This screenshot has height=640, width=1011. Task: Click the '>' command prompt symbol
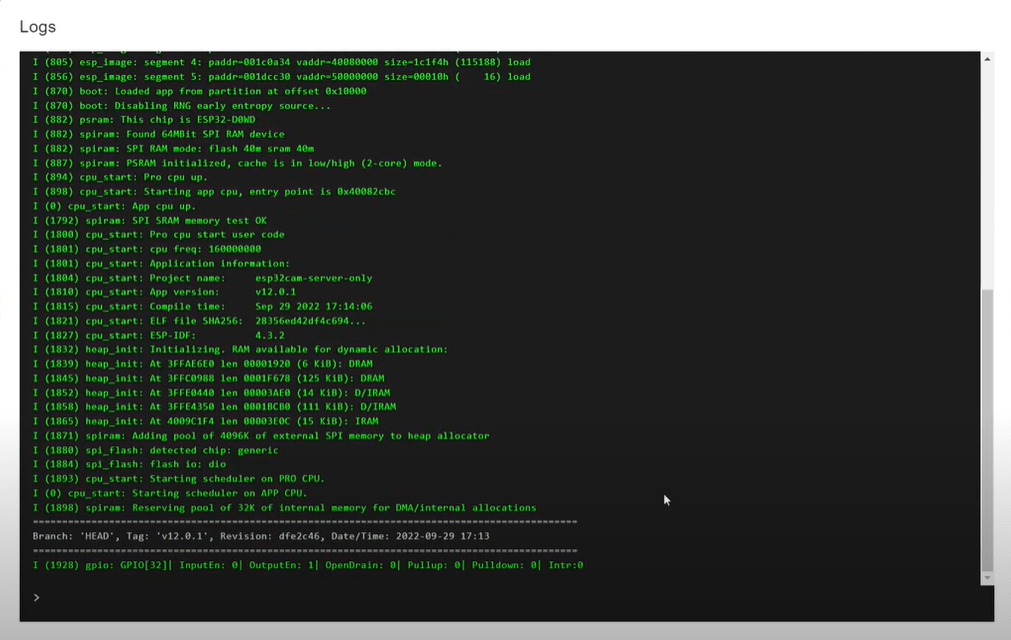[36, 597]
